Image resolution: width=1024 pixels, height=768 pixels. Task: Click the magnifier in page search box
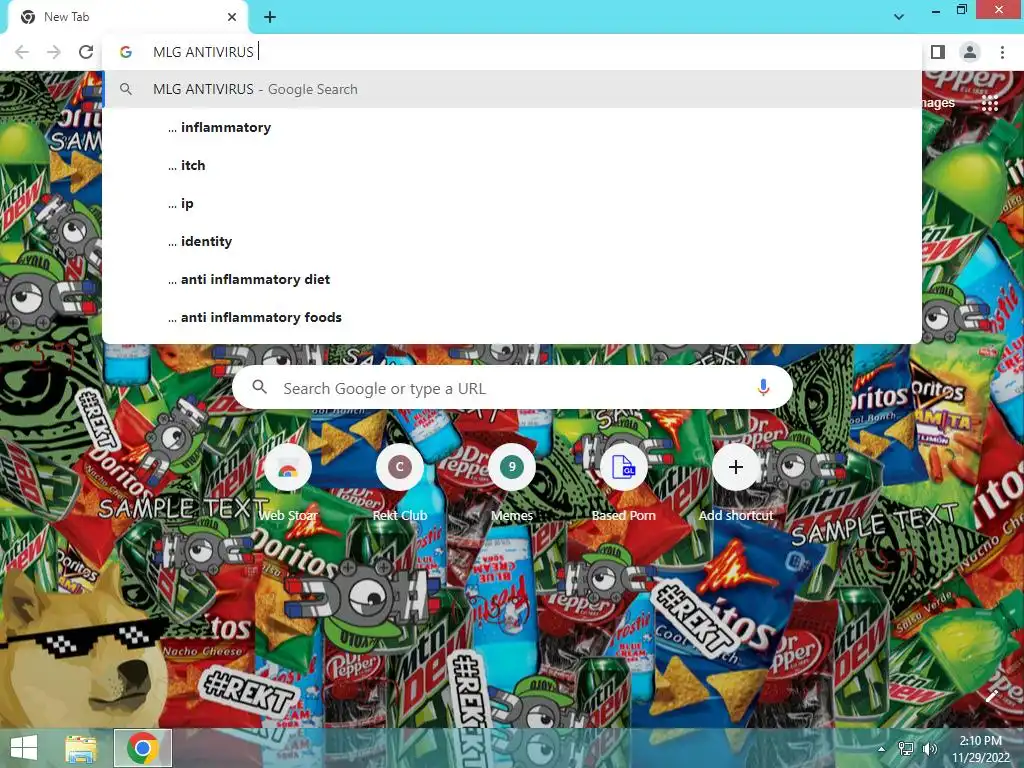pos(260,387)
